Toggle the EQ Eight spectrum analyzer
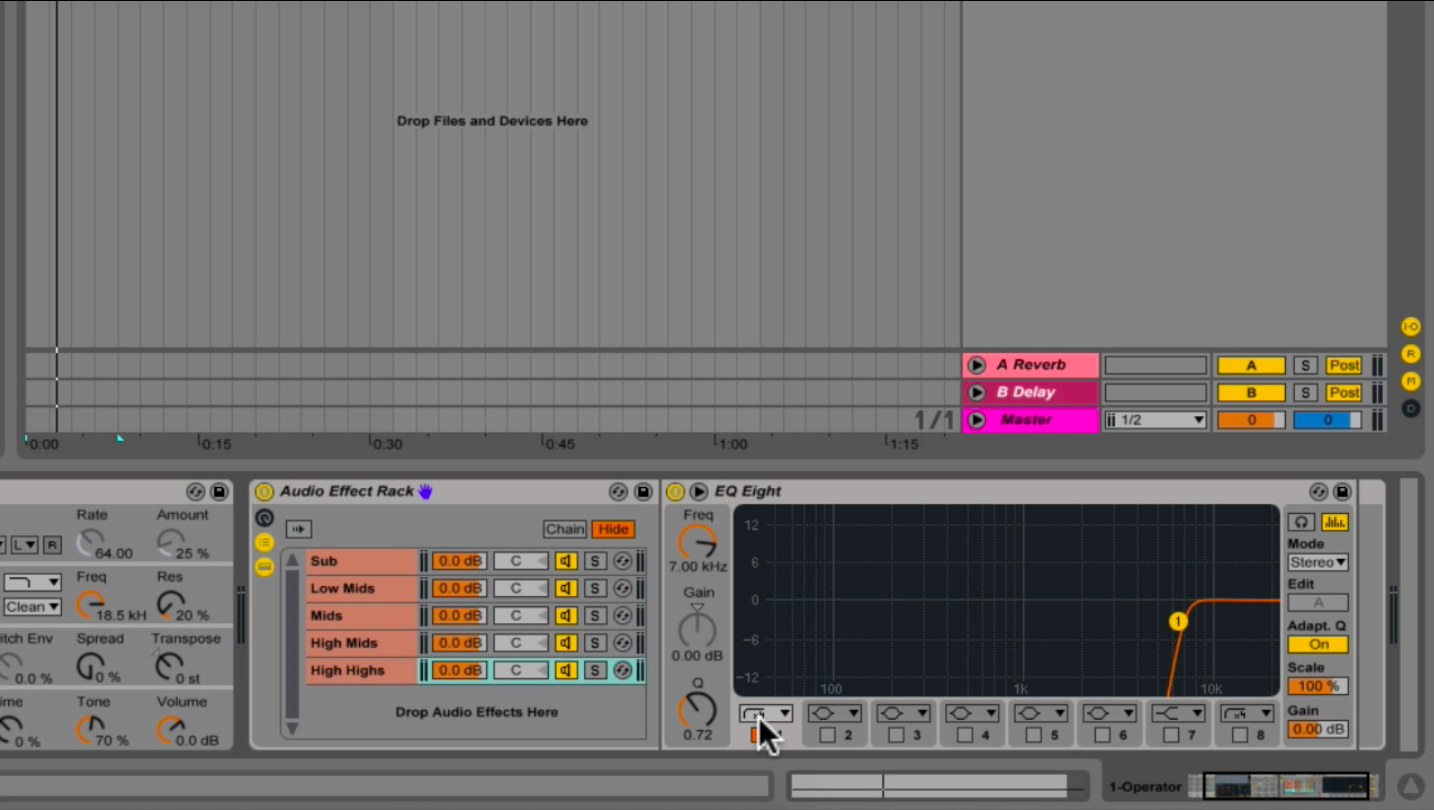 [x=1334, y=522]
